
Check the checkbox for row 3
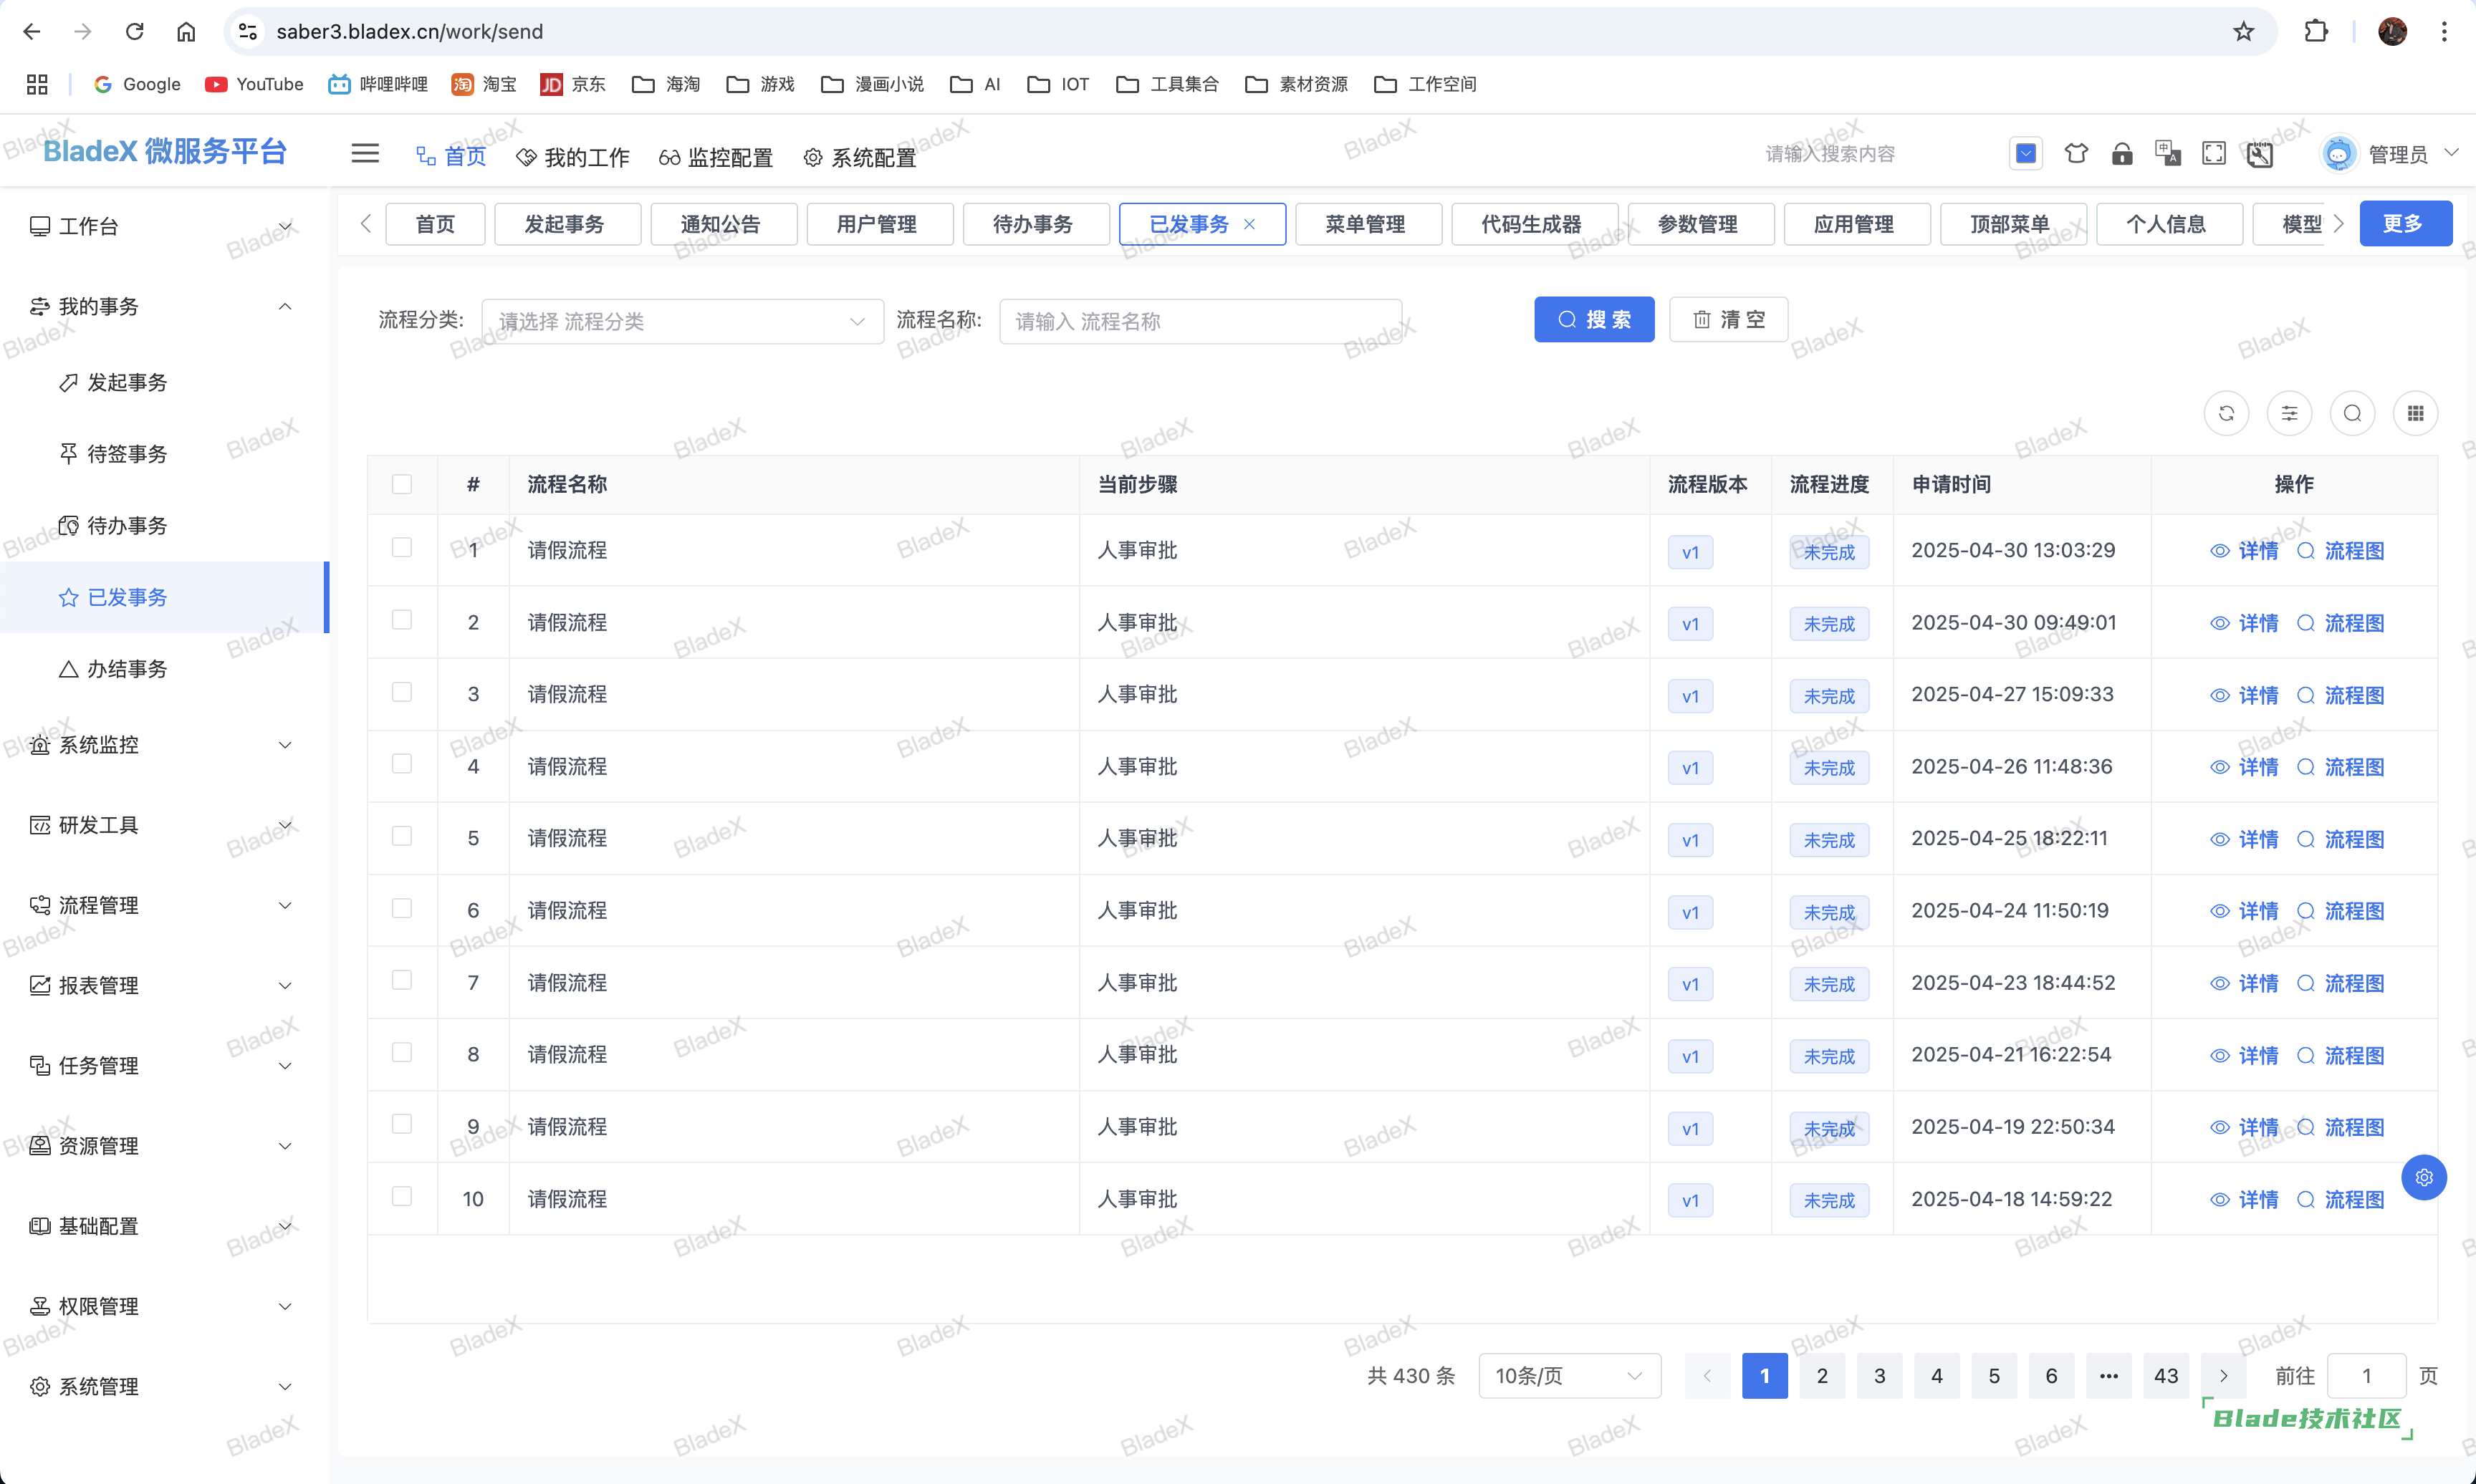(x=402, y=692)
